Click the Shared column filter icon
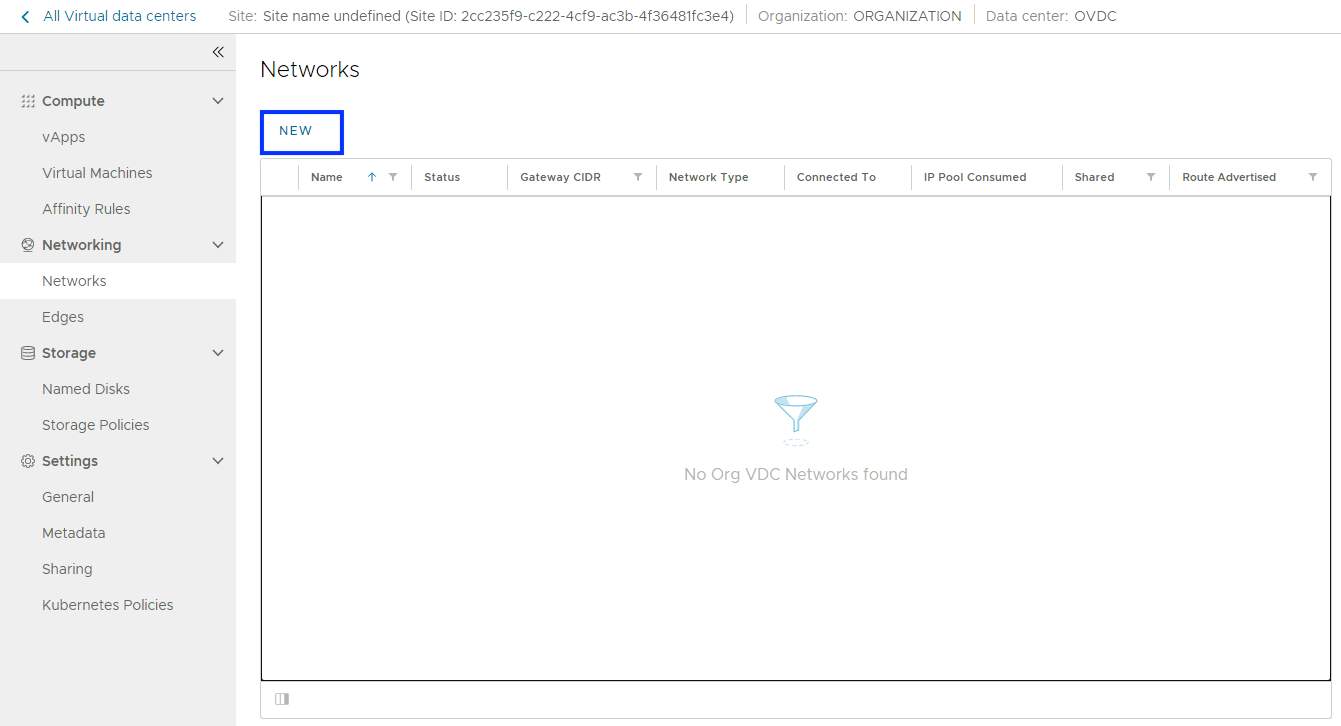 (1151, 177)
